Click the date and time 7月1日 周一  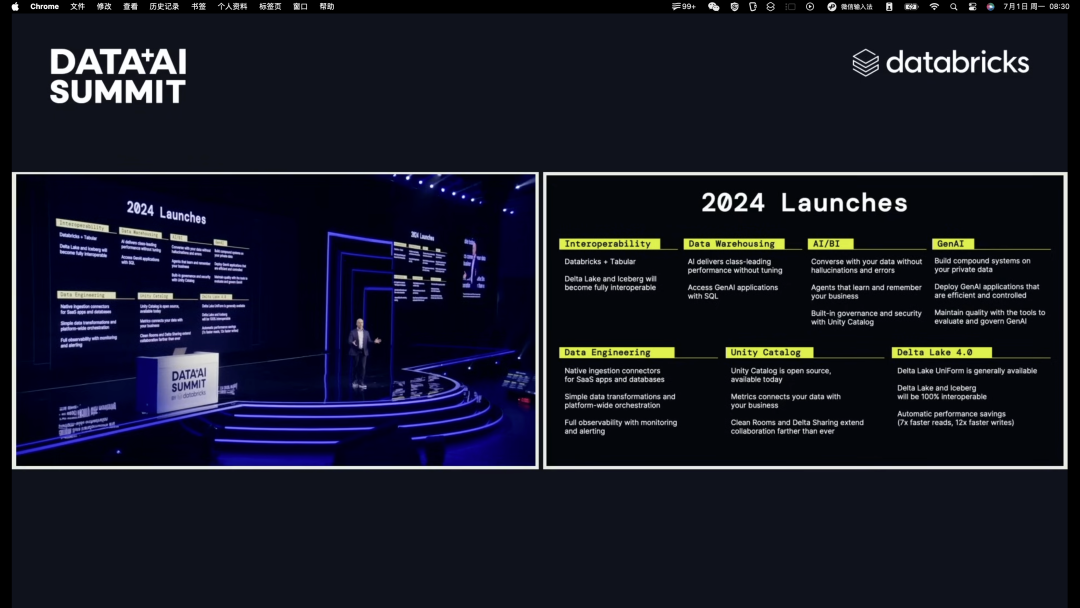[x=1036, y=6]
